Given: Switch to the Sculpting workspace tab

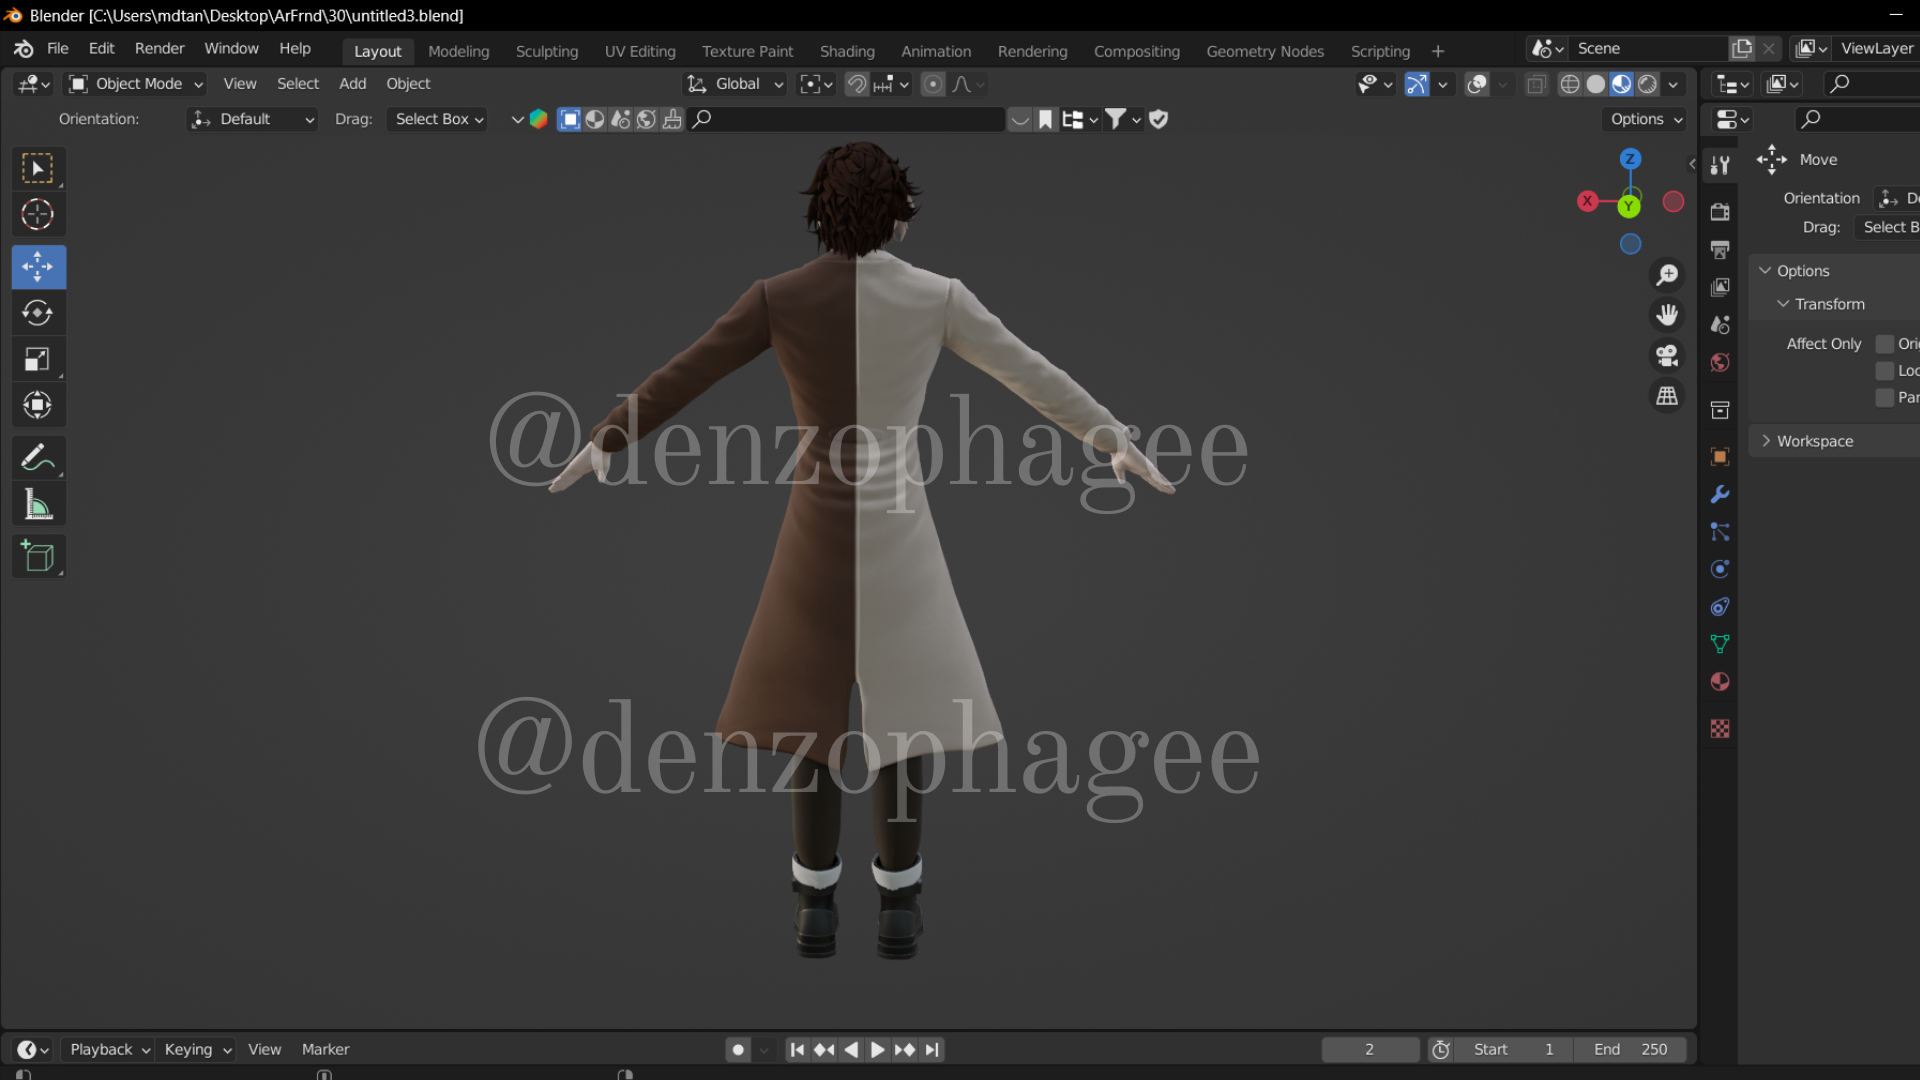Looking at the screenshot, I should (547, 52).
